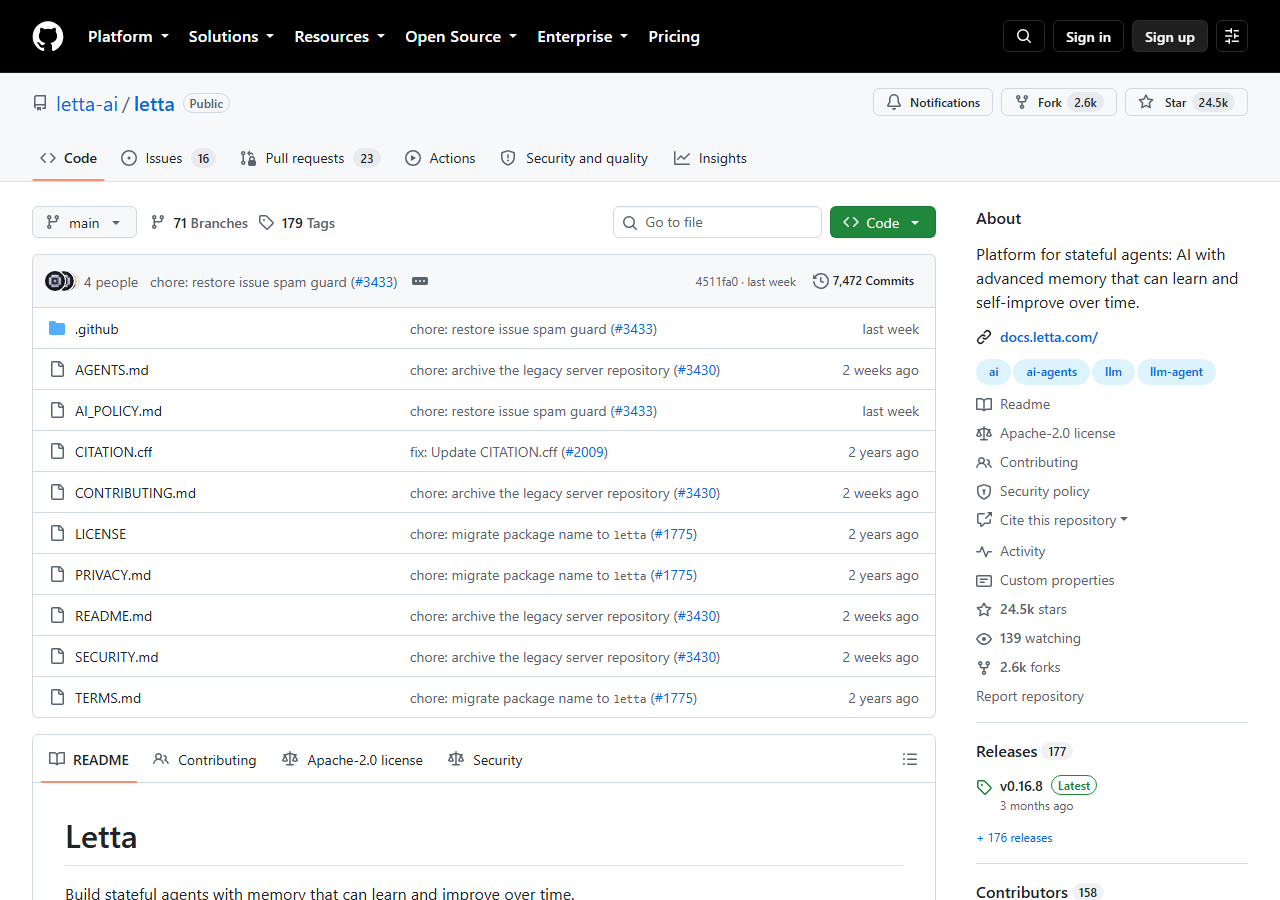The height and width of the screenshot is (900, 1280).
Task: Click Report repository link
Action: click(x=1030, y=696)
